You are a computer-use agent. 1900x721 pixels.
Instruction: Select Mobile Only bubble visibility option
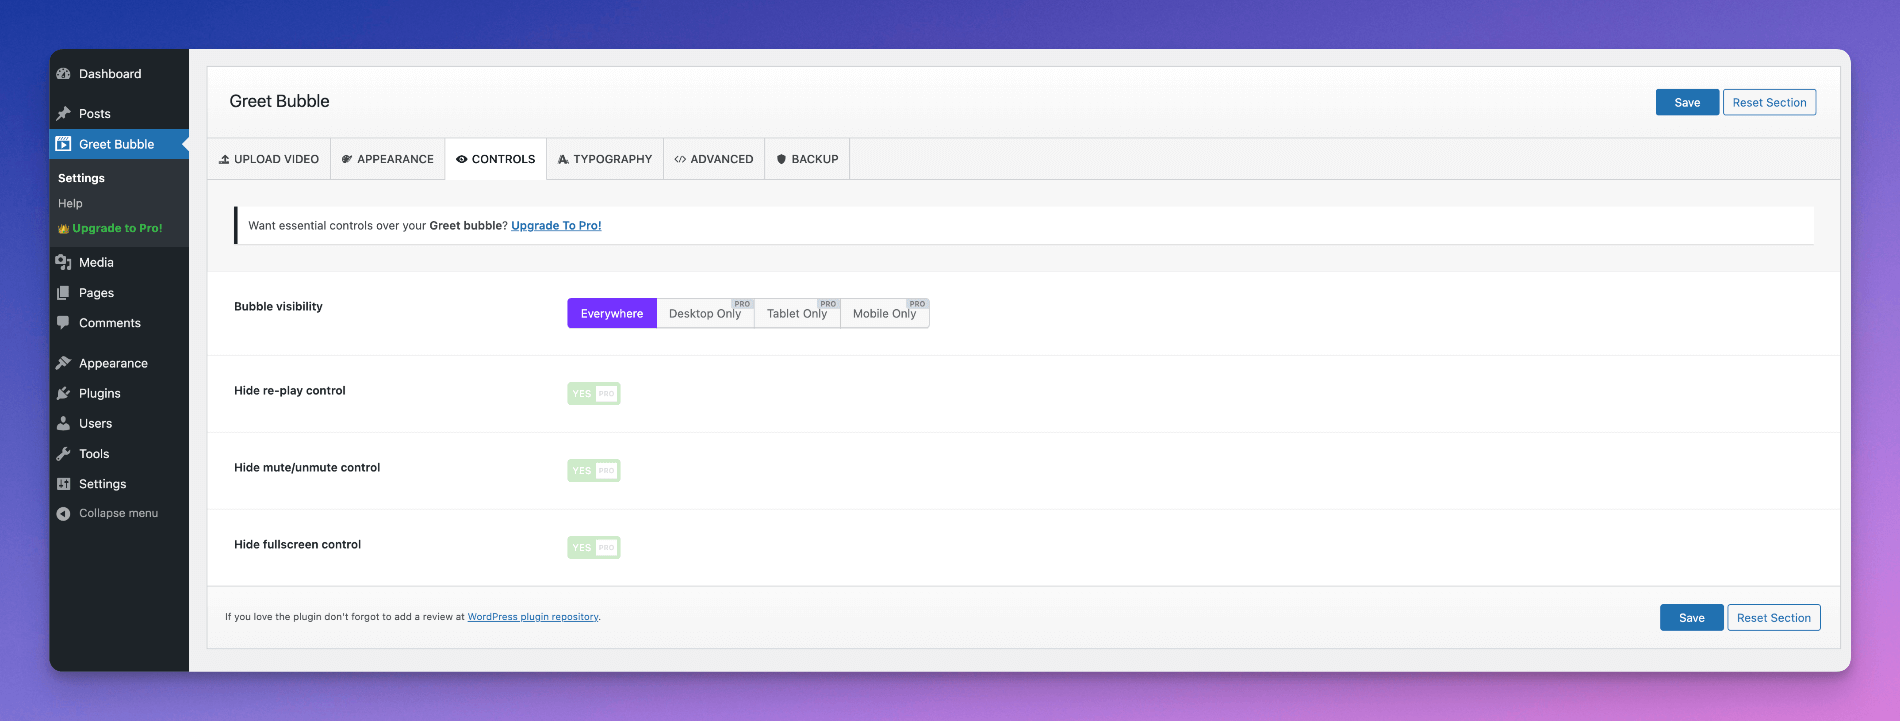click(x=884, y=313)
